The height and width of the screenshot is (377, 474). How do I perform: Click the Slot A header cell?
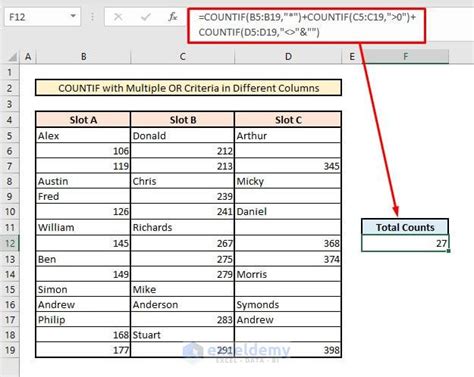[83, 120]
